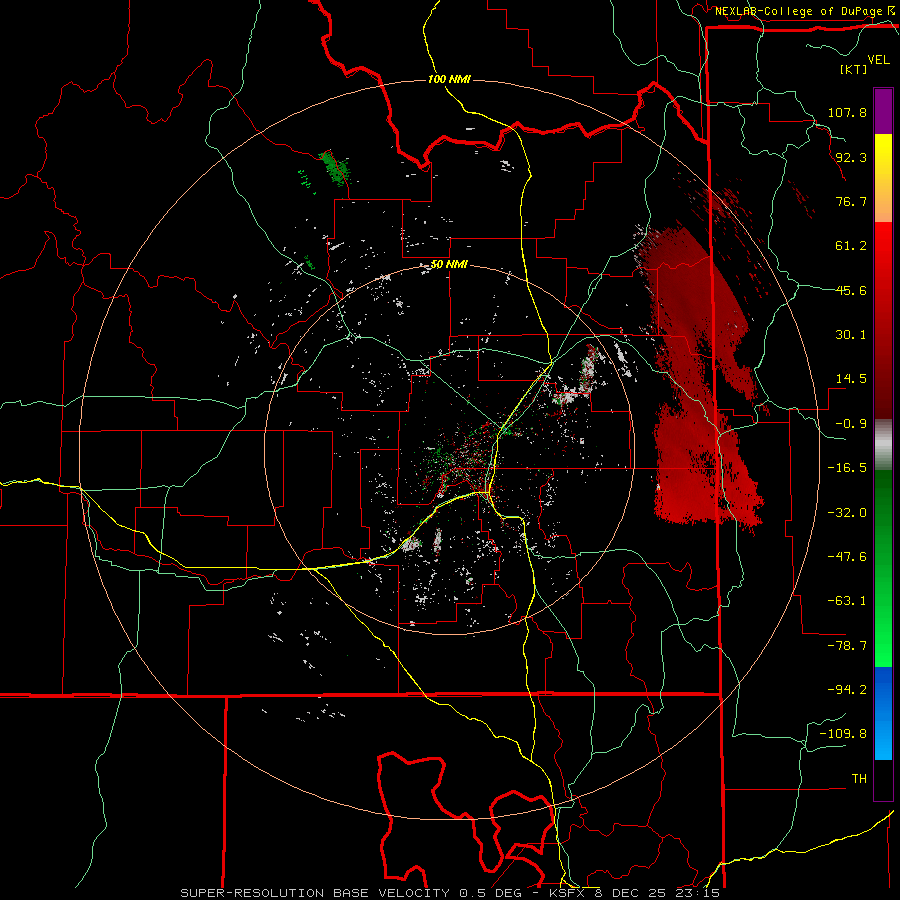Screen dimensions: 900x900
Task: Select the 92.3 legend value
Action: coord(851,157)
